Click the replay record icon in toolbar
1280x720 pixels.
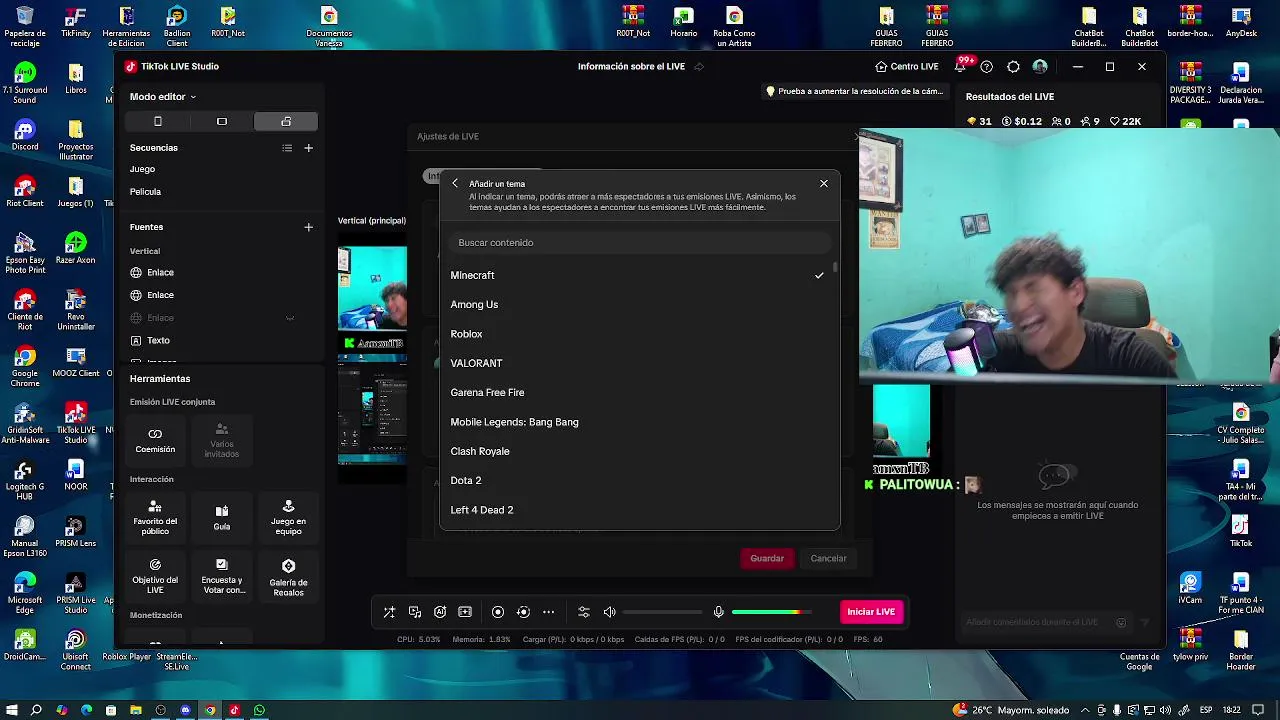[523, 612]
